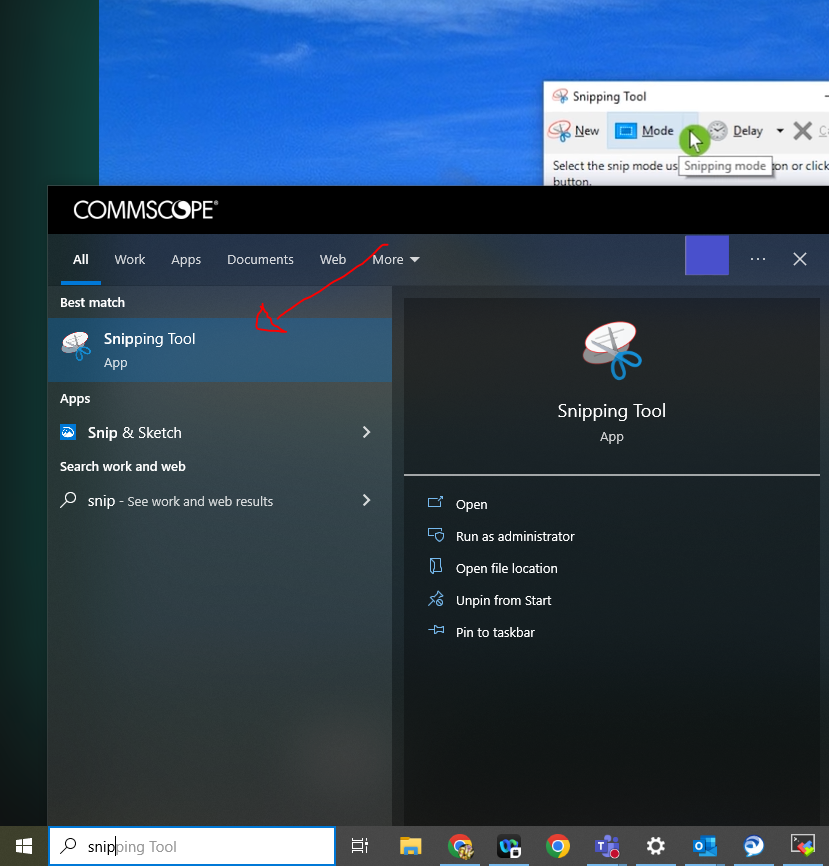829x866 pixels.
Task: Open the More filter dropdown
Action: 395,260
